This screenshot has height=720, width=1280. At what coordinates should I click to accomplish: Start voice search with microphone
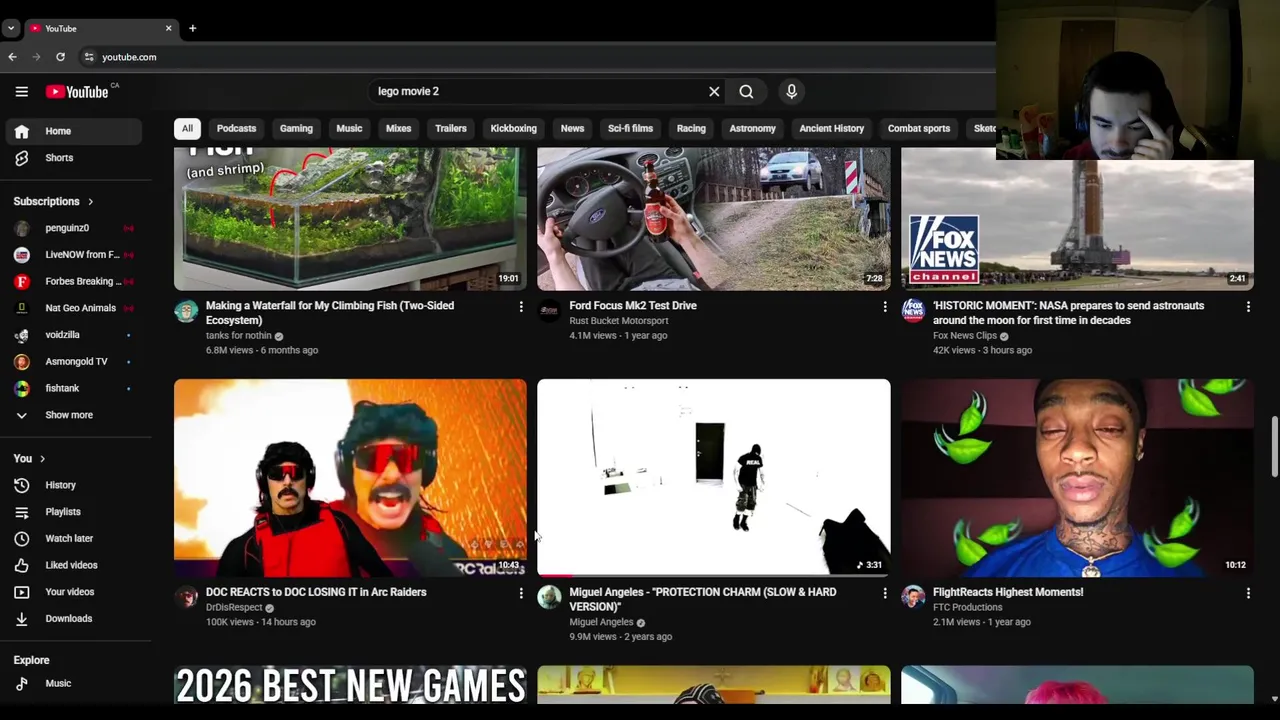pos(791,91)
